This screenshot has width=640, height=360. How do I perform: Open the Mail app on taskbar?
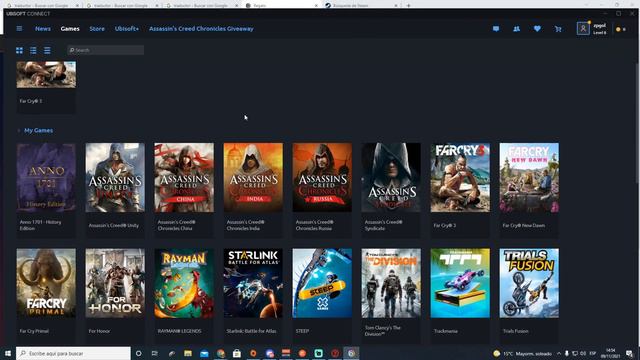pos(204,353)
